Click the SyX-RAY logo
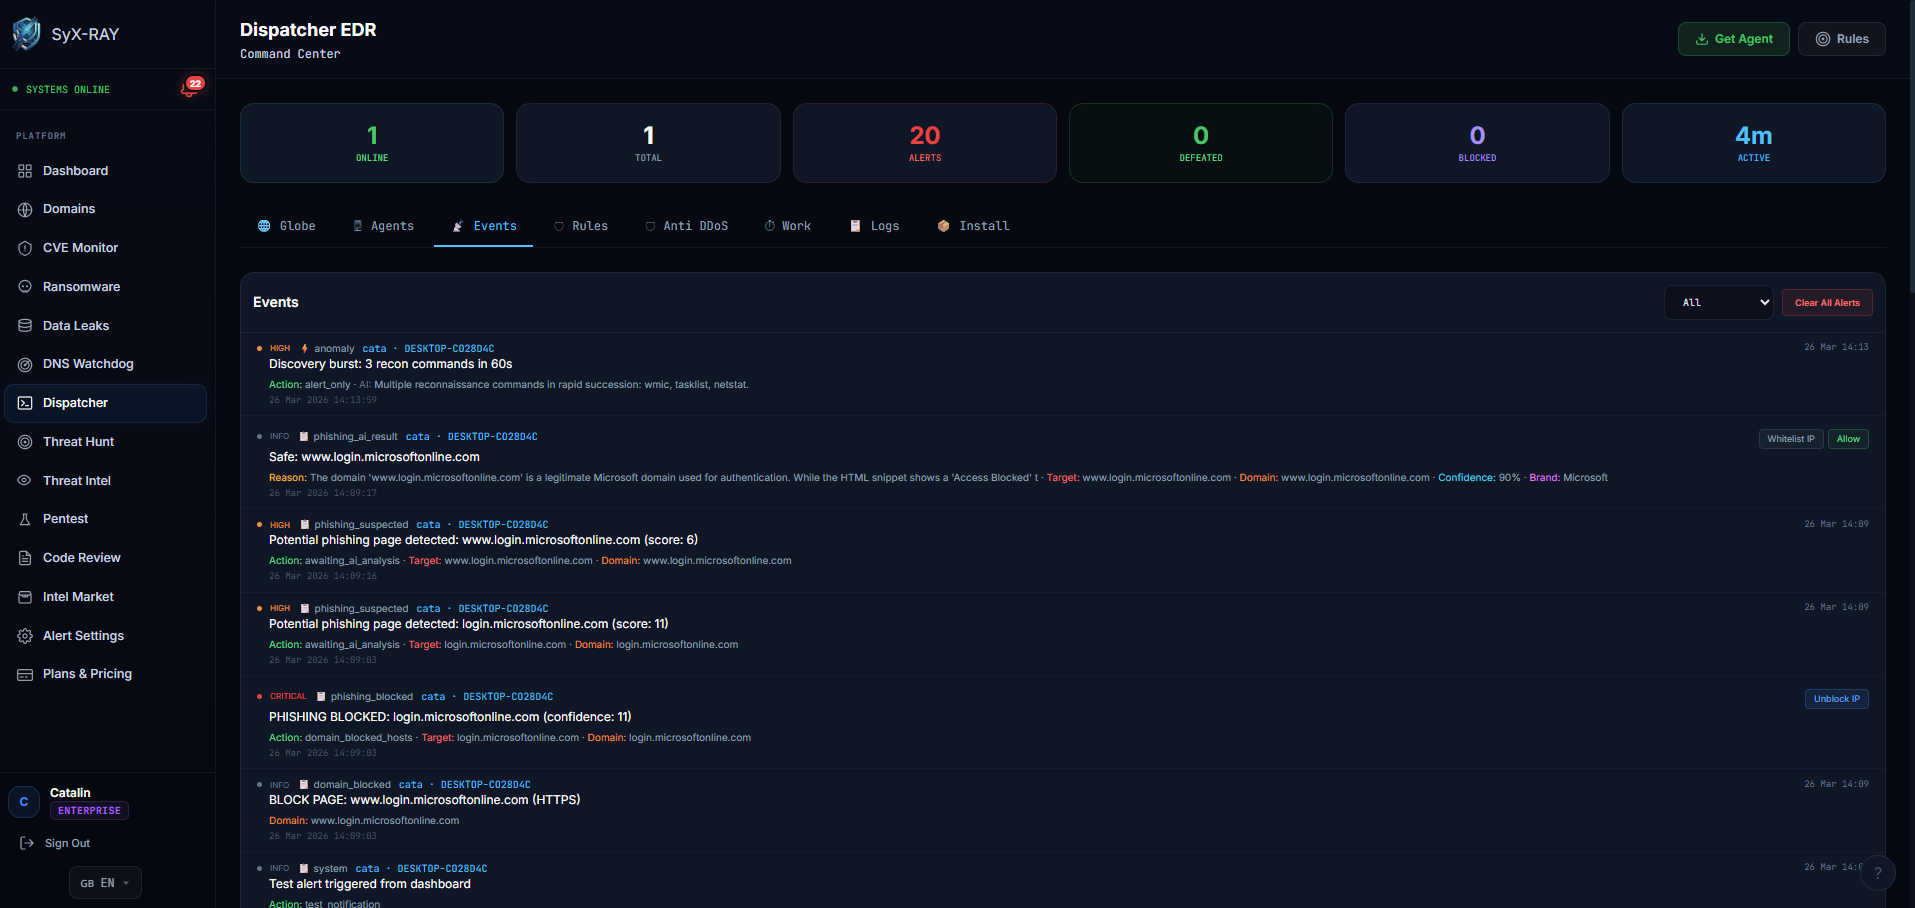1915x908 pixels. pos(70,33)
